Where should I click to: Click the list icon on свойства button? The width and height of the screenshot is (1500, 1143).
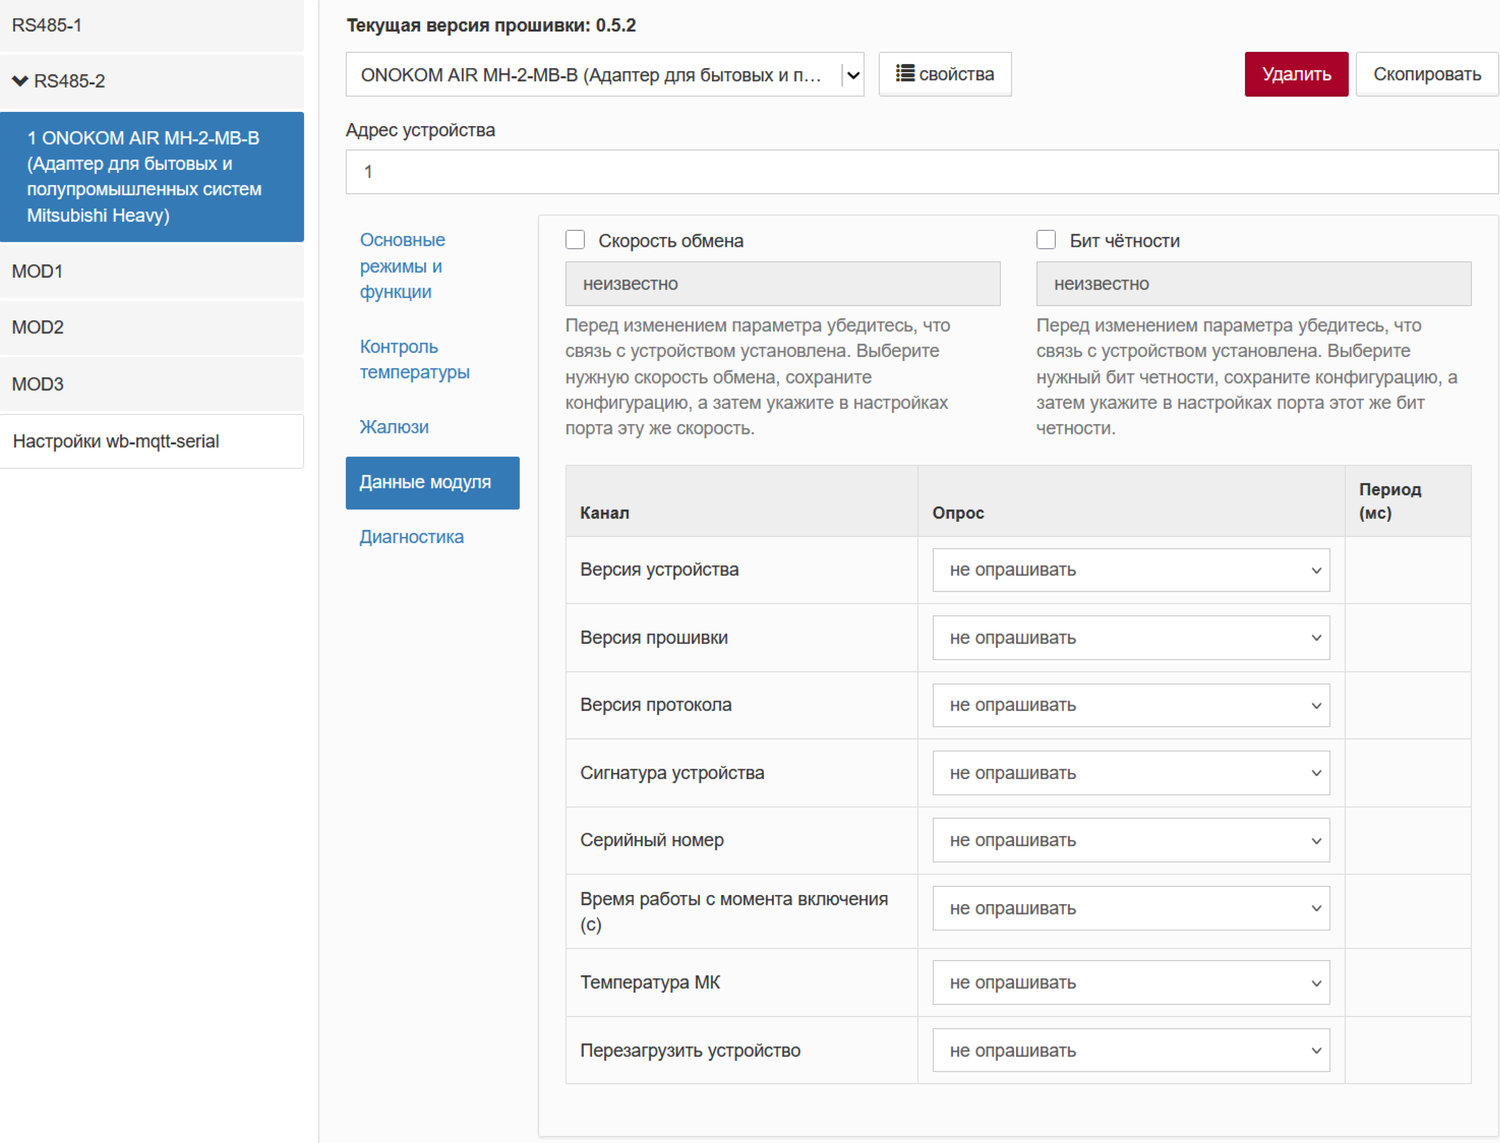click(x=904, y=73)
